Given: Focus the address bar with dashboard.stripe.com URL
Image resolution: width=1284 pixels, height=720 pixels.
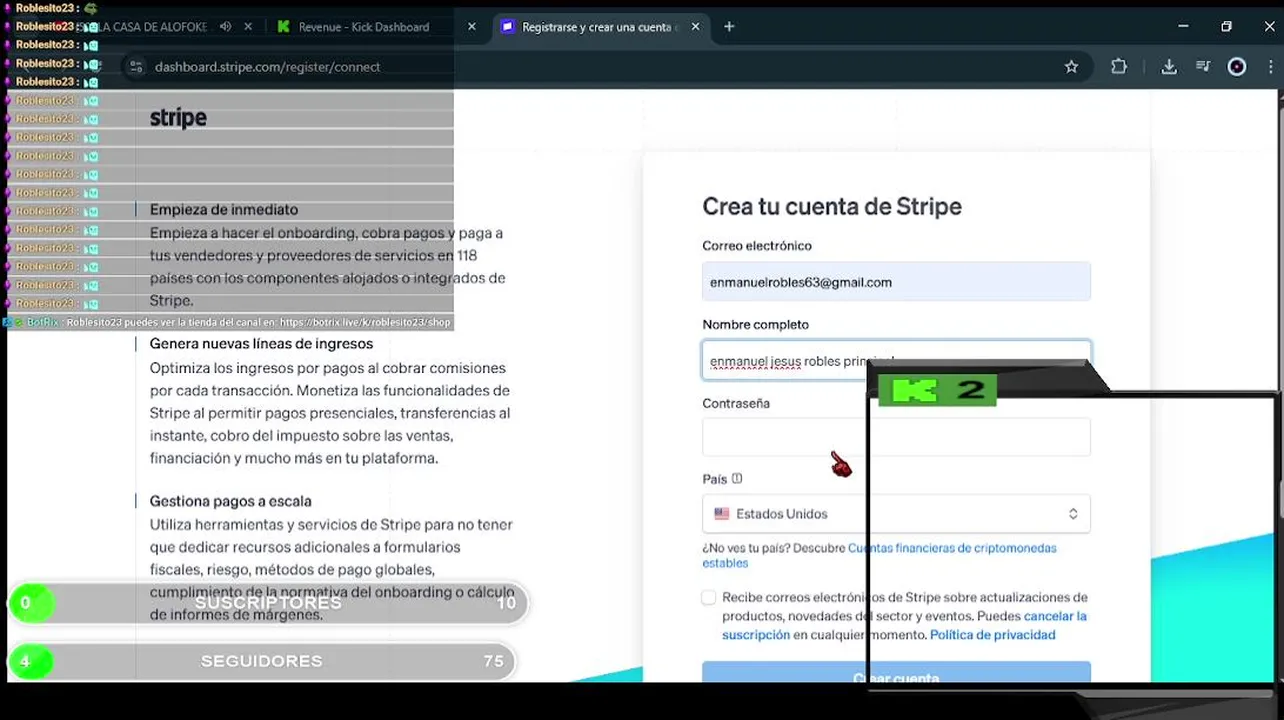Looking at the screenshot, I should tap(268, 67).
